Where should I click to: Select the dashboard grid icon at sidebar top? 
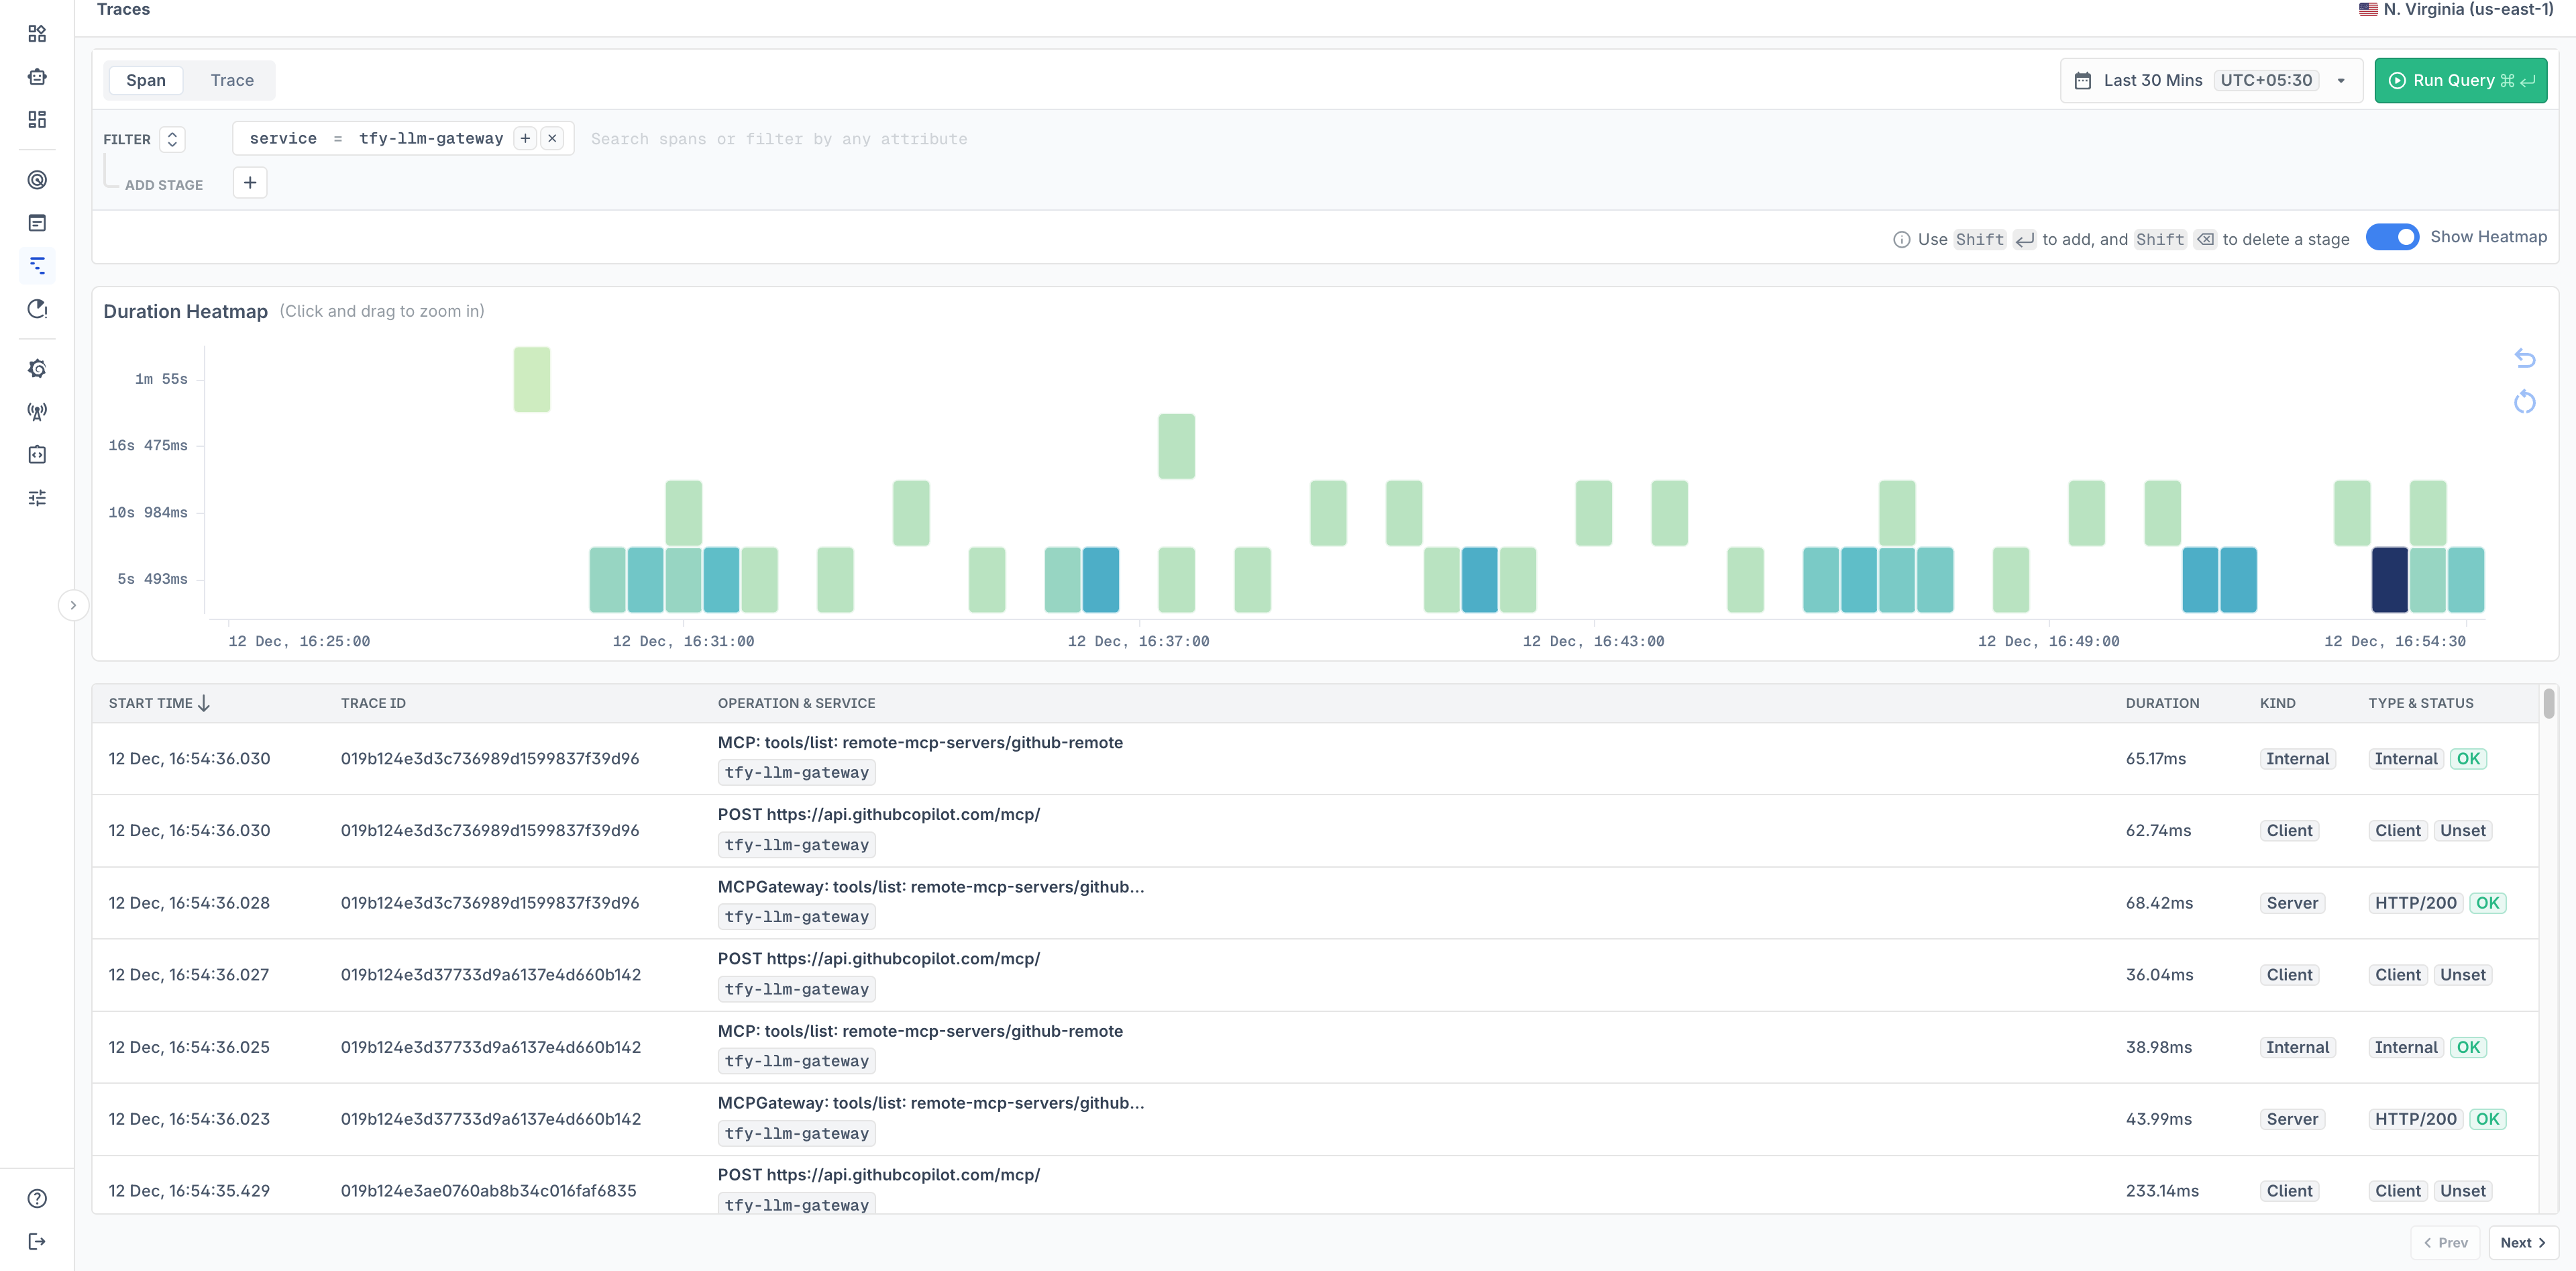click(37, 33)
